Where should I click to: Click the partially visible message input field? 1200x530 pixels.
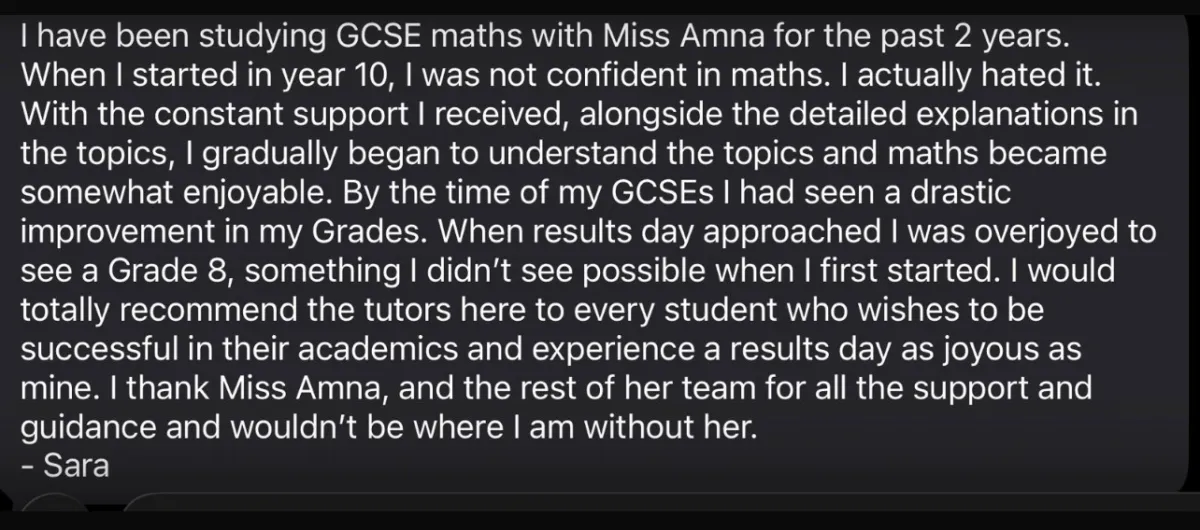coord(660,501)
